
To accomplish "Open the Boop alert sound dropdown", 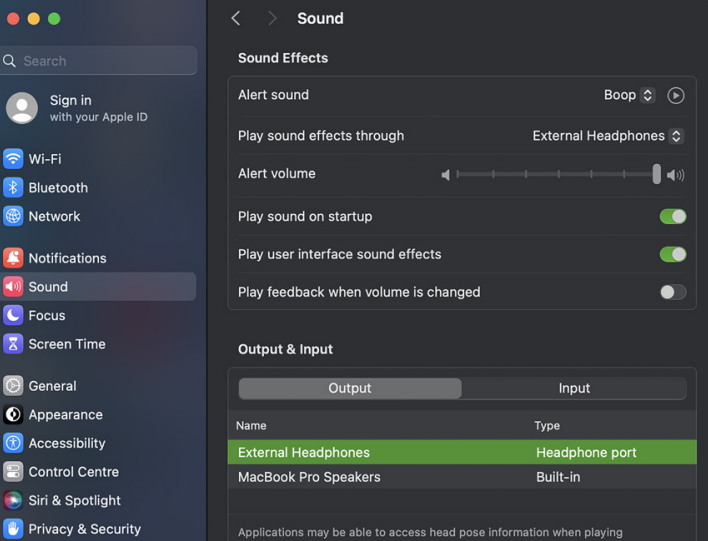I will point(629,95).
